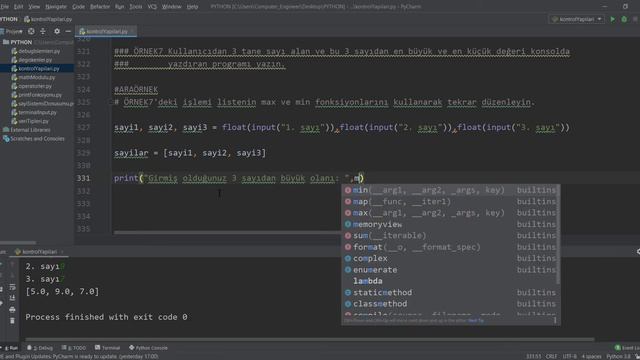Click the locate-file target icon in Project panel
This screenshot has height=360, width=640.
[31, 31]
